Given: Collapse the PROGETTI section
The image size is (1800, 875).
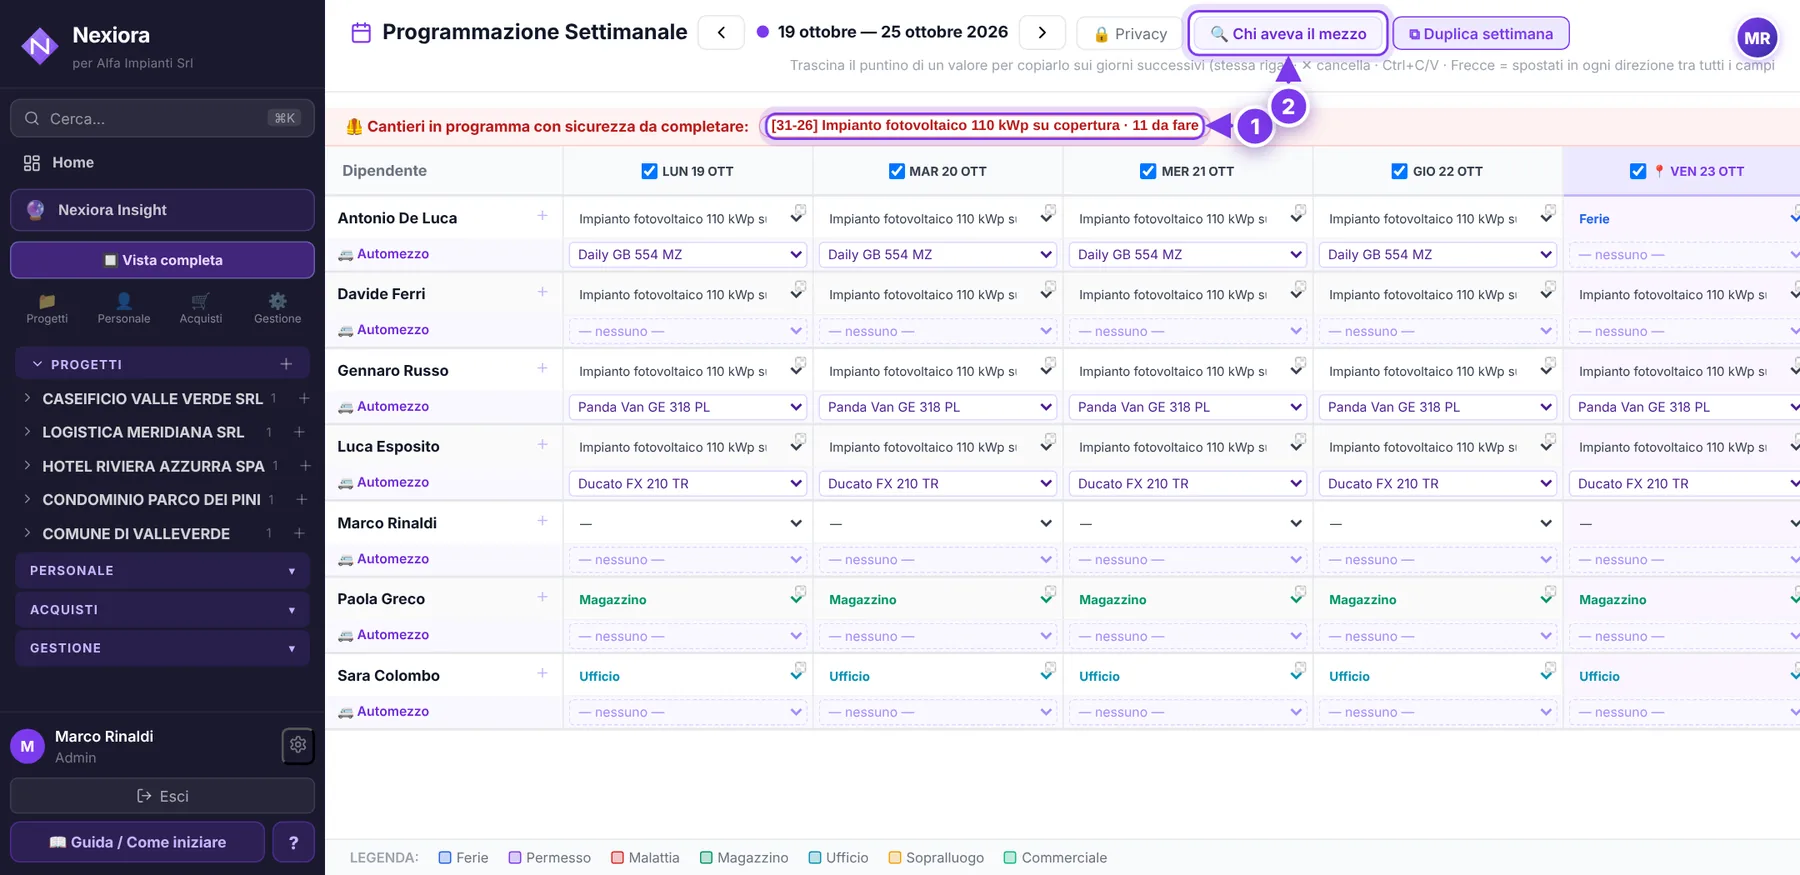Looking at the screenshot, I should pyautogui.click(x=37, y=364).
